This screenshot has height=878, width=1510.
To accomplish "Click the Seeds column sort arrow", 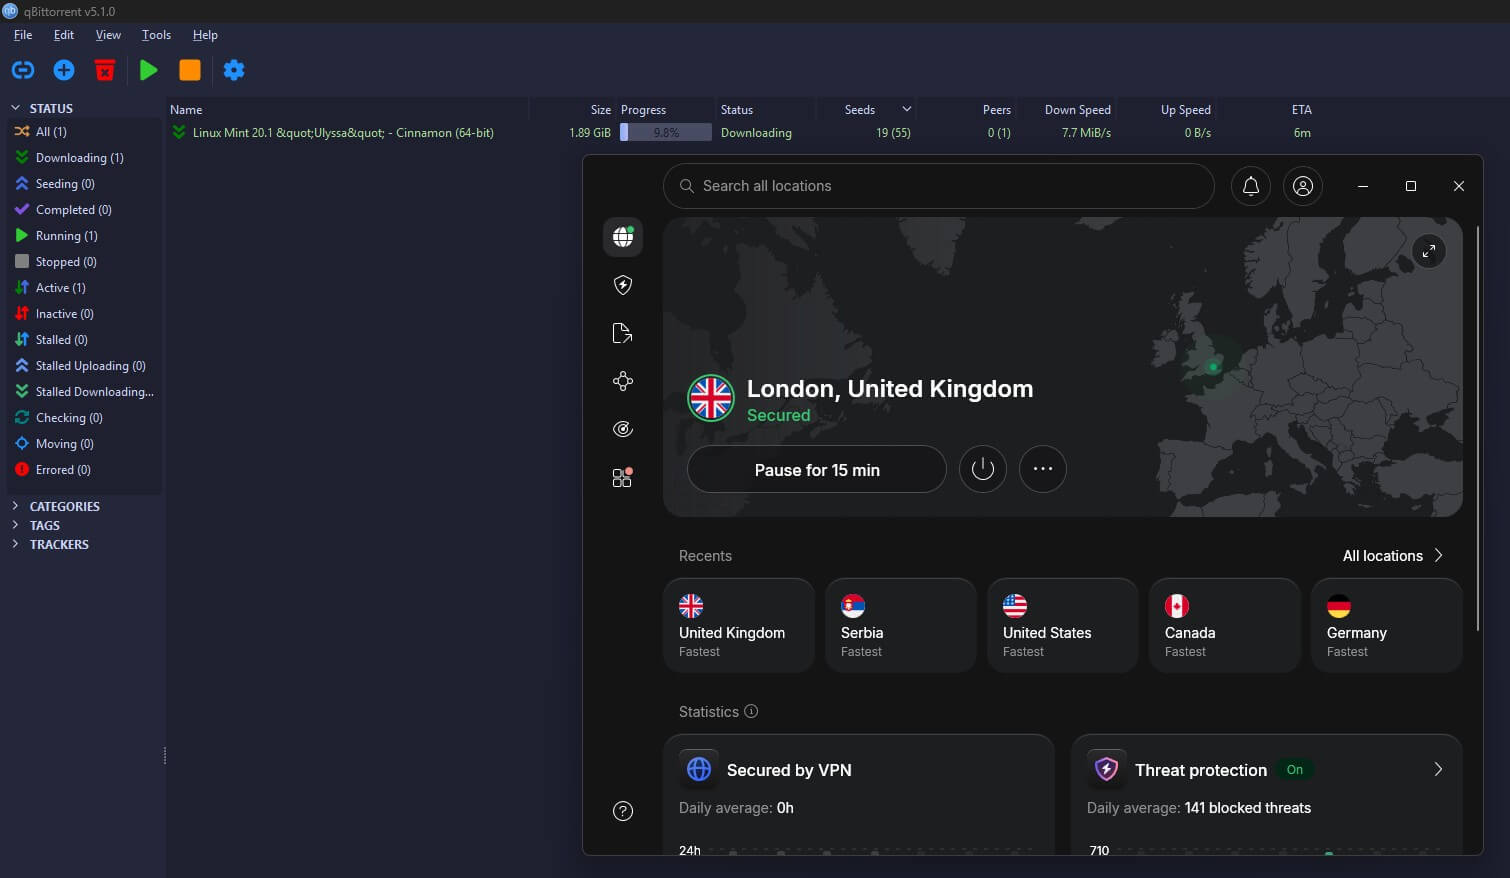I will (x=906, y=109).
